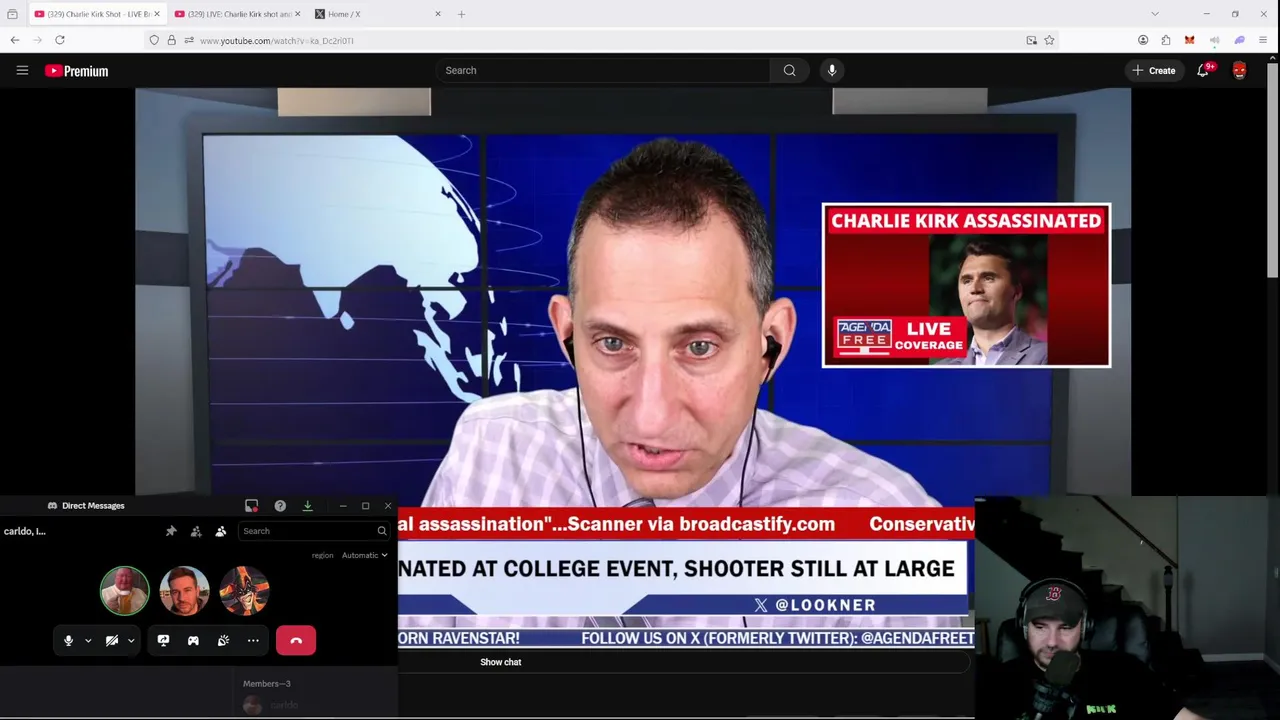The image size is (1280, 720).
Task: Reload the current YouTube page
Action: 60,40
